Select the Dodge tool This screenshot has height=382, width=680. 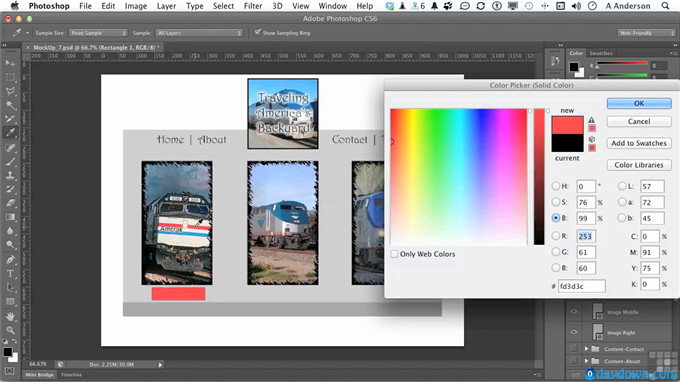[10, 245]
